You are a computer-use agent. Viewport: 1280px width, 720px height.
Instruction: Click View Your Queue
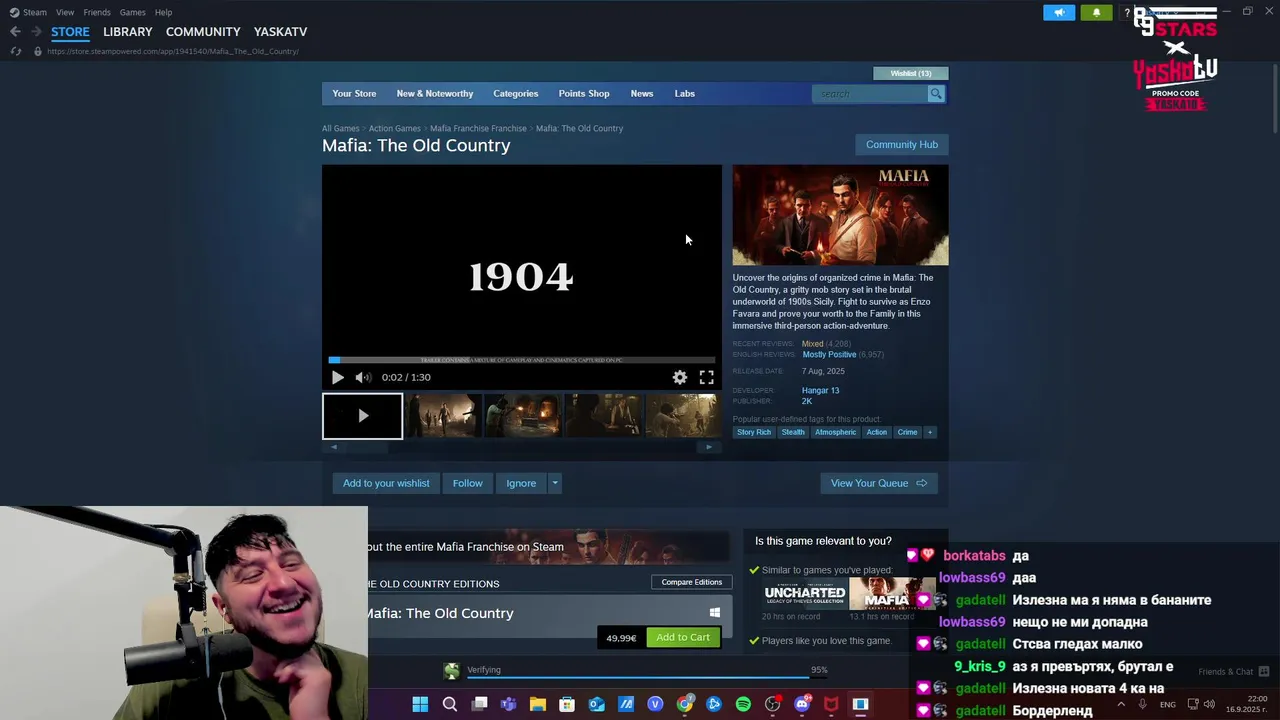(879, 483)
